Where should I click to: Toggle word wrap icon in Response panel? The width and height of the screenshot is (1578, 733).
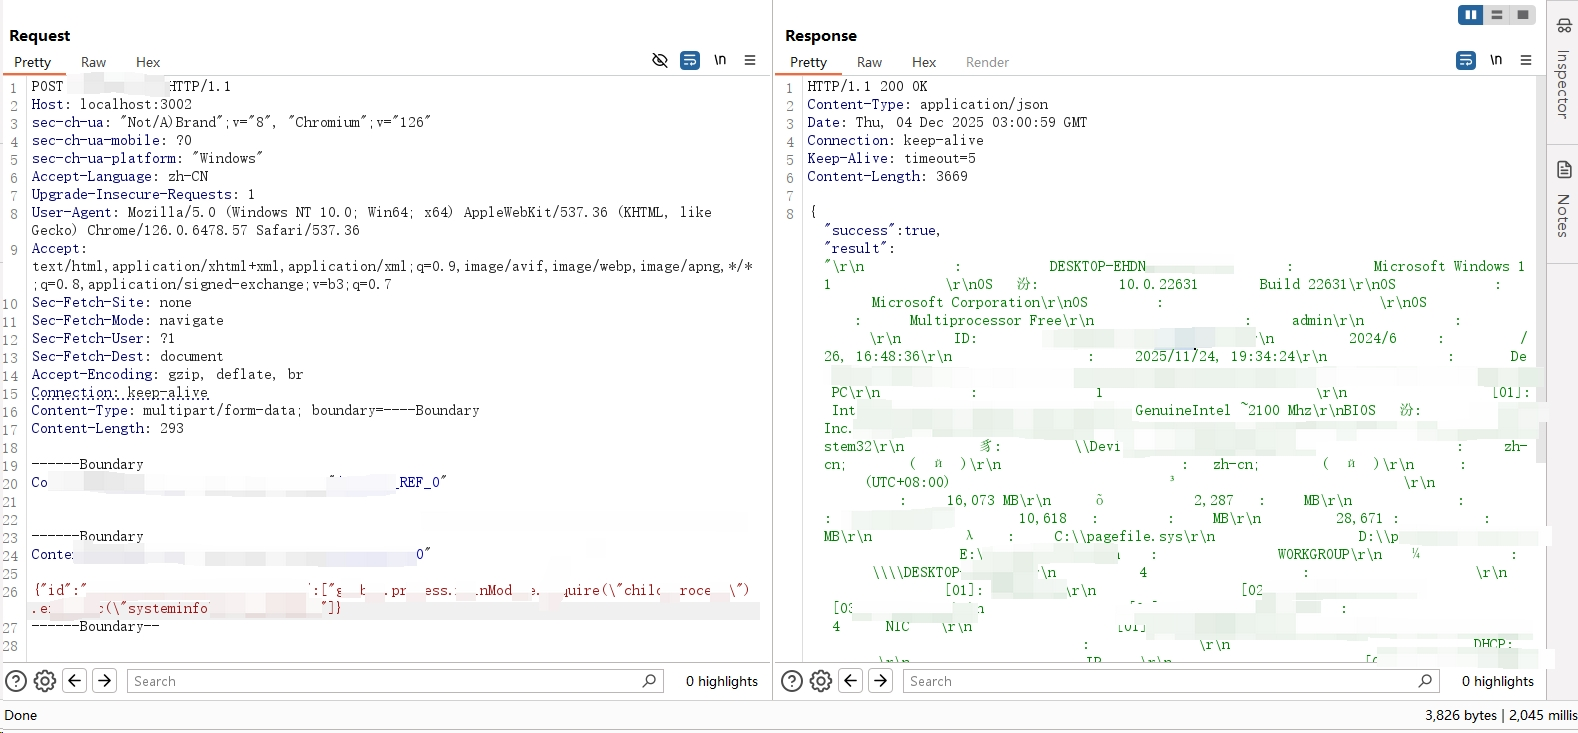tap(1466, 60)
